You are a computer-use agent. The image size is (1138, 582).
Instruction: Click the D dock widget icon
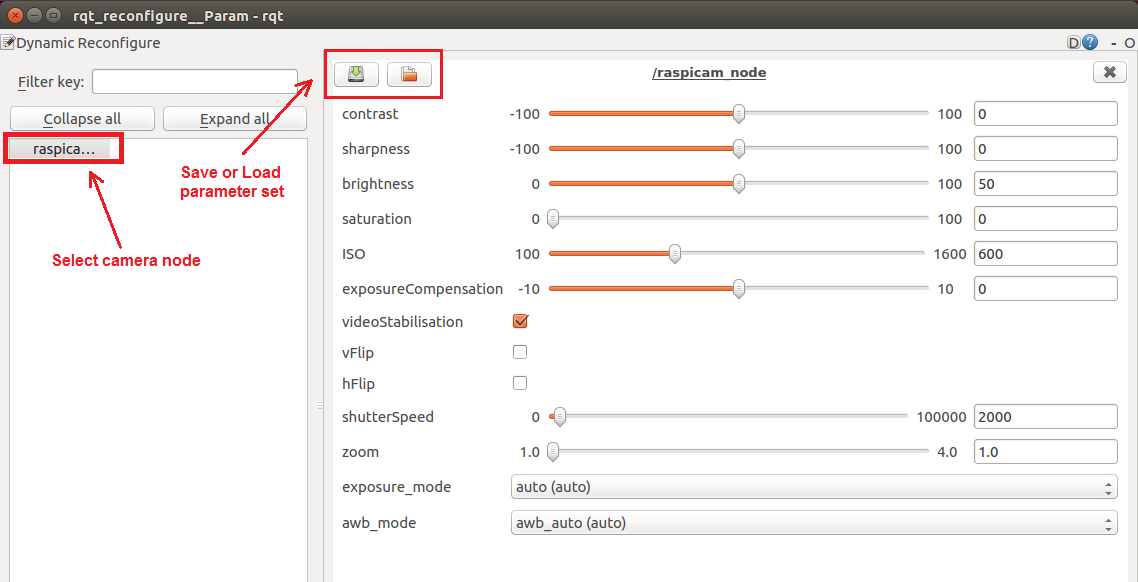click(1074, 43)
